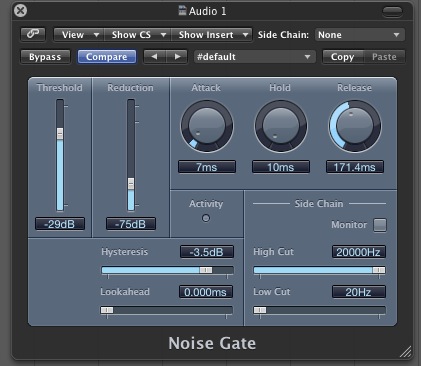Click the -75dB reduction value field
The image size is (421, 366).
coord(131,224)
